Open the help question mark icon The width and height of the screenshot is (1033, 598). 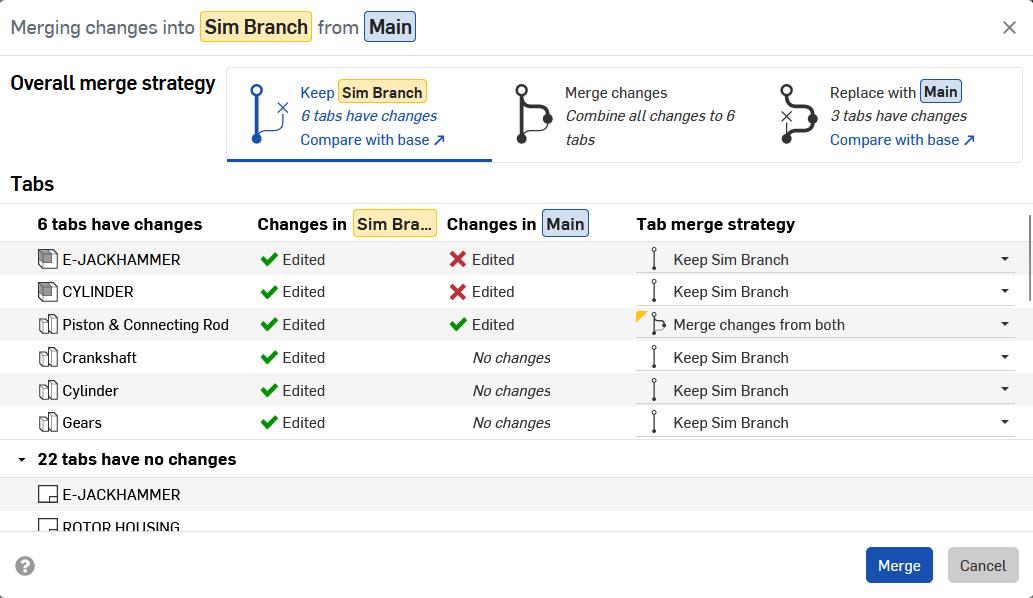[x=24, y=565]
